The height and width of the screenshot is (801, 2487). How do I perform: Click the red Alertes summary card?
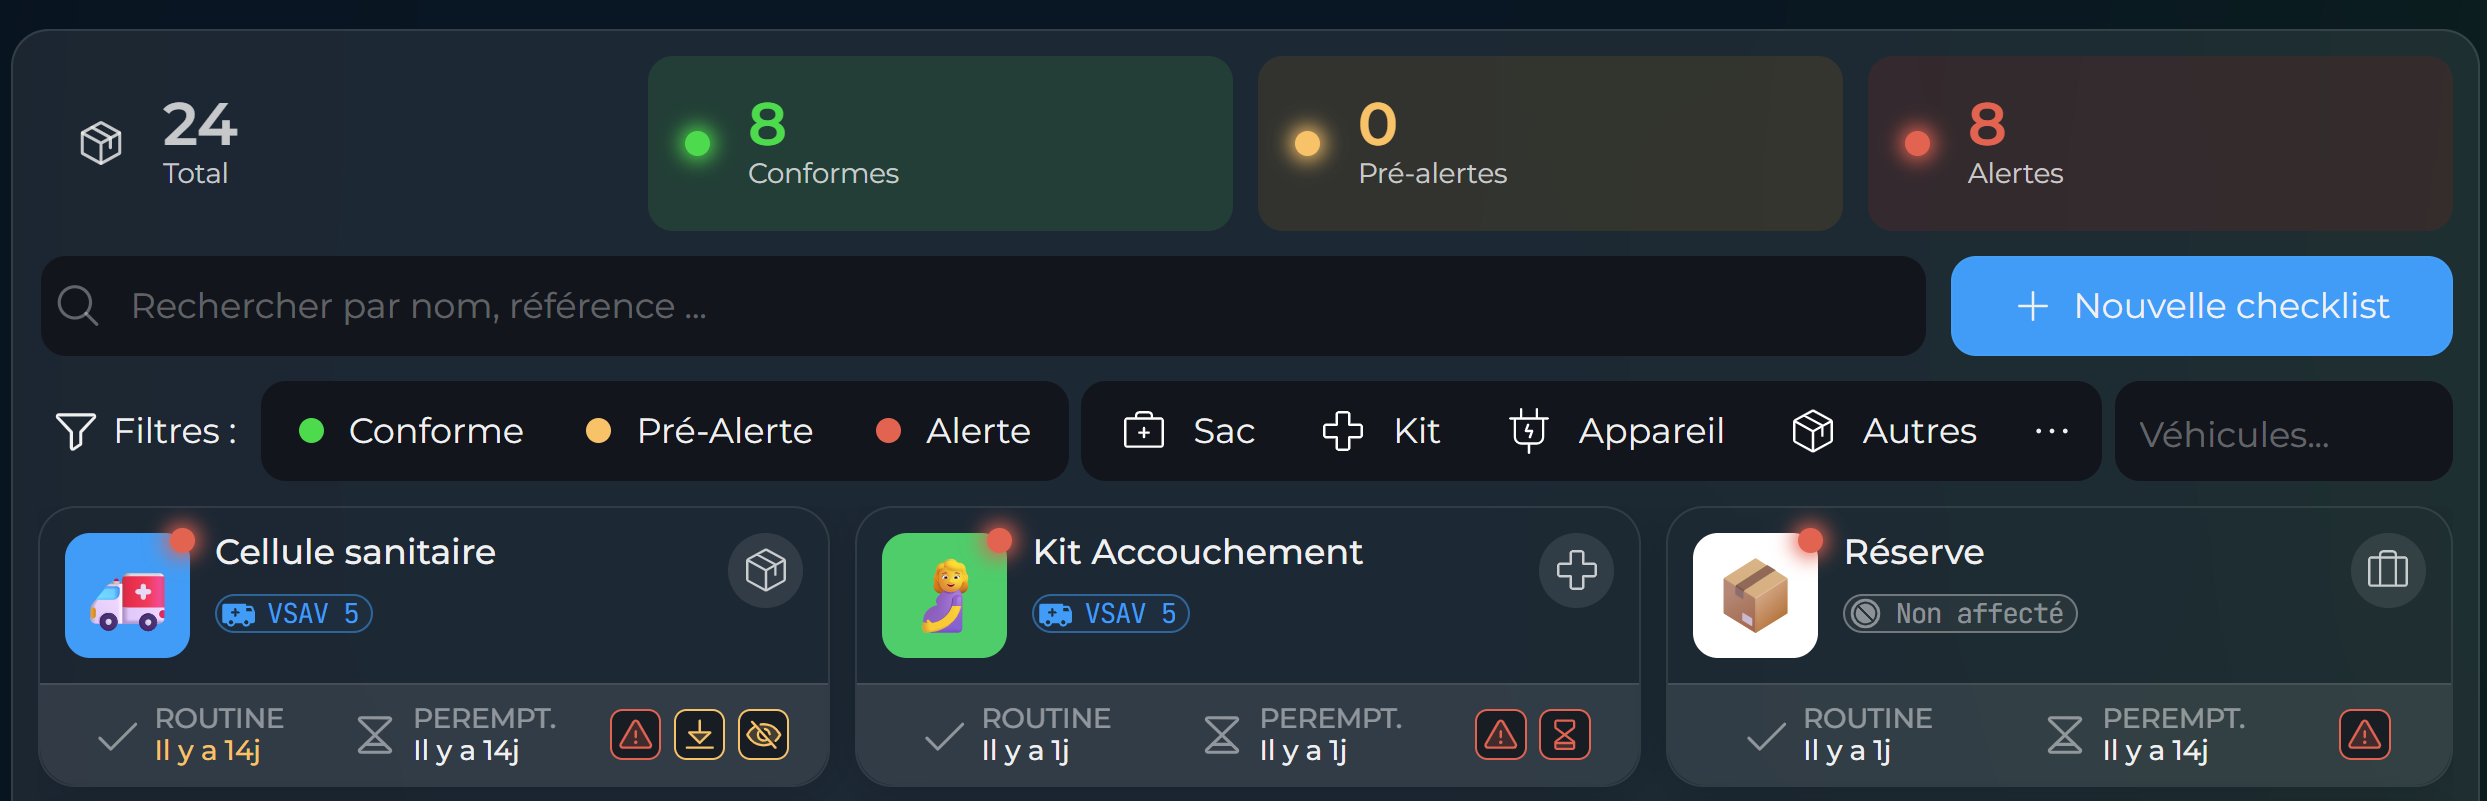click(2159, 144)
